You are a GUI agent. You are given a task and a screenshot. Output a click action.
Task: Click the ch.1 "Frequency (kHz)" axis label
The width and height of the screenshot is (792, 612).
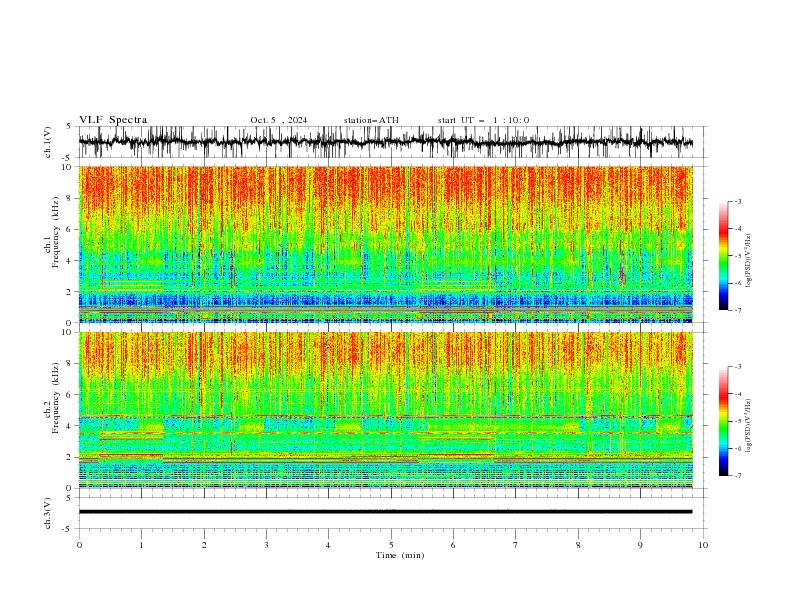[56, 232]
